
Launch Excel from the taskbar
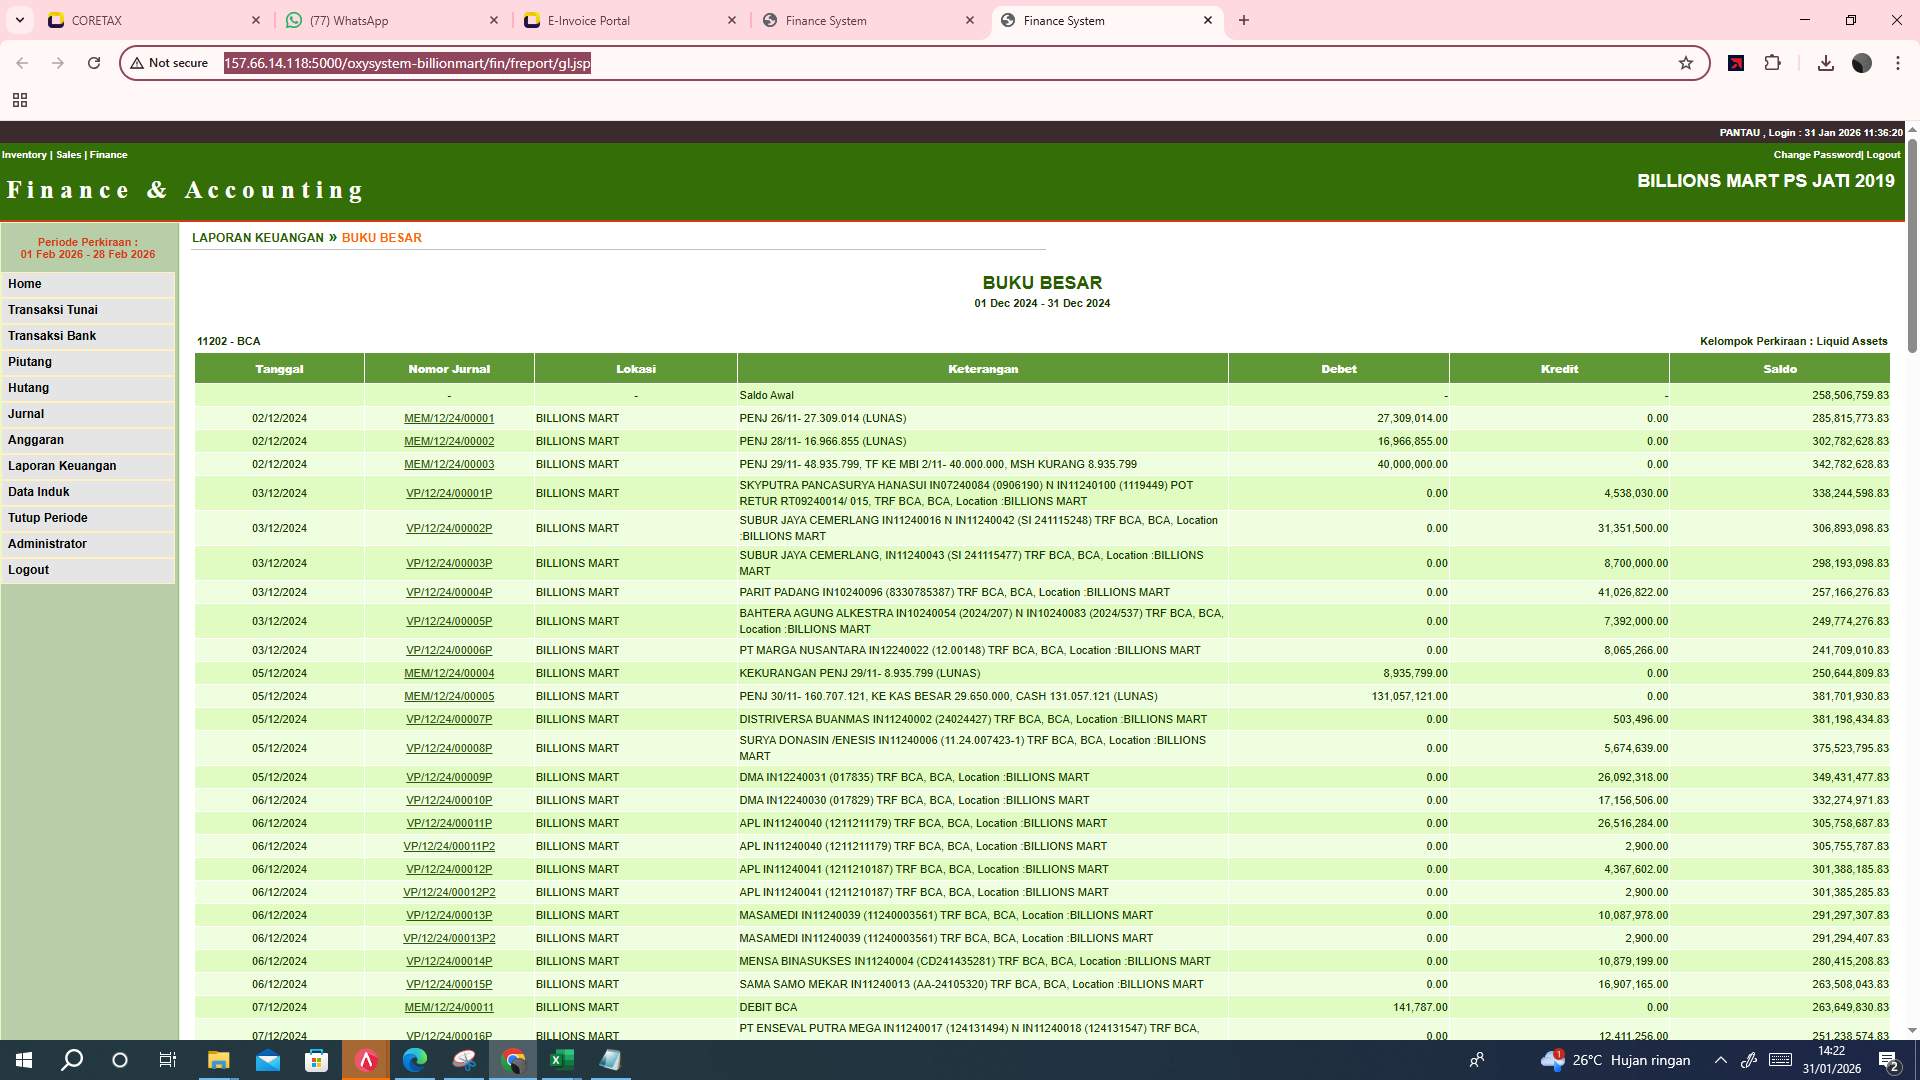(x=561, y=1060)
